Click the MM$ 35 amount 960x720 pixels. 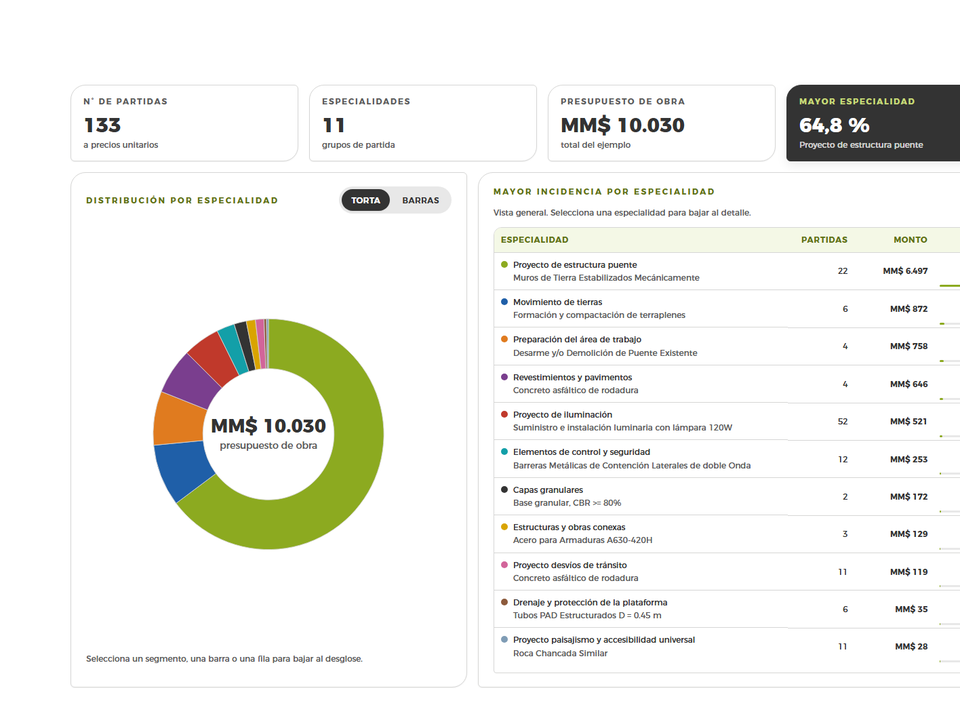(x=911, y=610)
